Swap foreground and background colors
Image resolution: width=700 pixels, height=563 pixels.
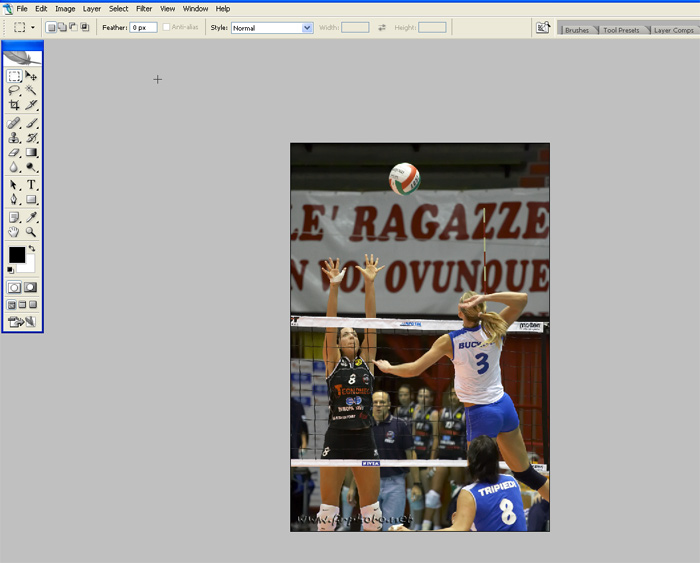click(31, 249)
